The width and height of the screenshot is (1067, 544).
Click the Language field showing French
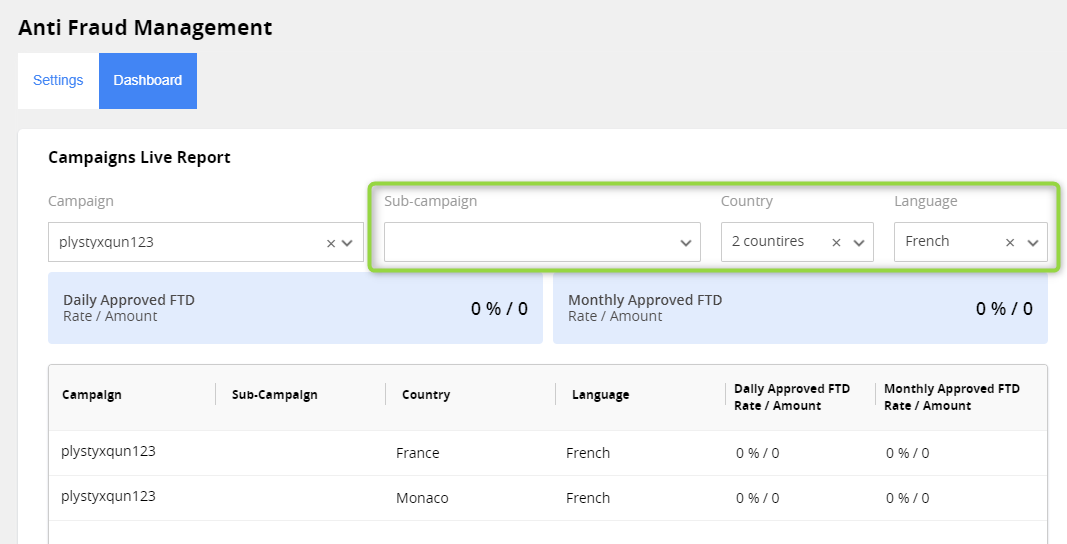[x=970, y=242]
